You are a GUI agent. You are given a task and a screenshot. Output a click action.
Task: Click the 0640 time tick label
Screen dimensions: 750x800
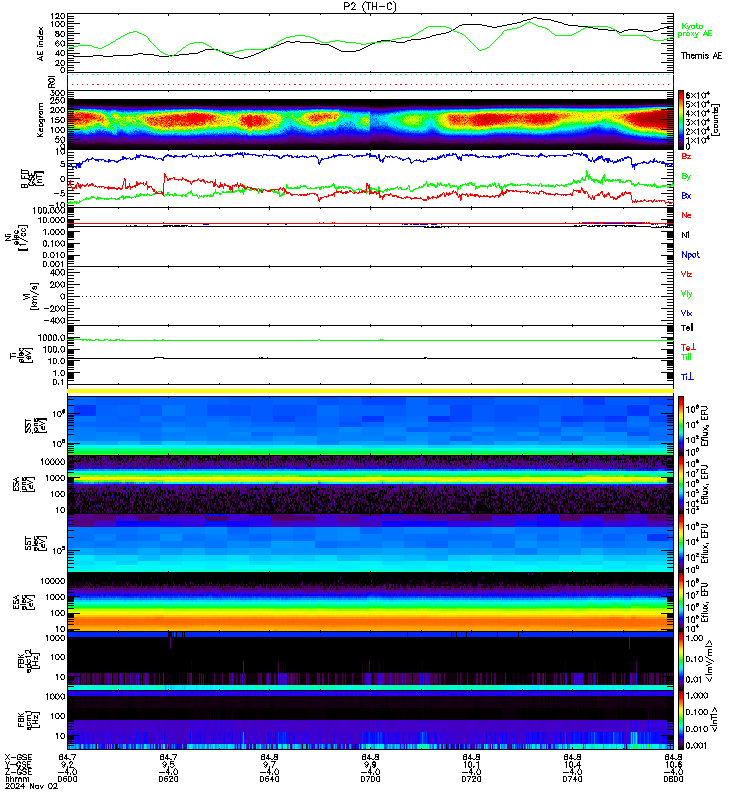(x=269, y=779)
